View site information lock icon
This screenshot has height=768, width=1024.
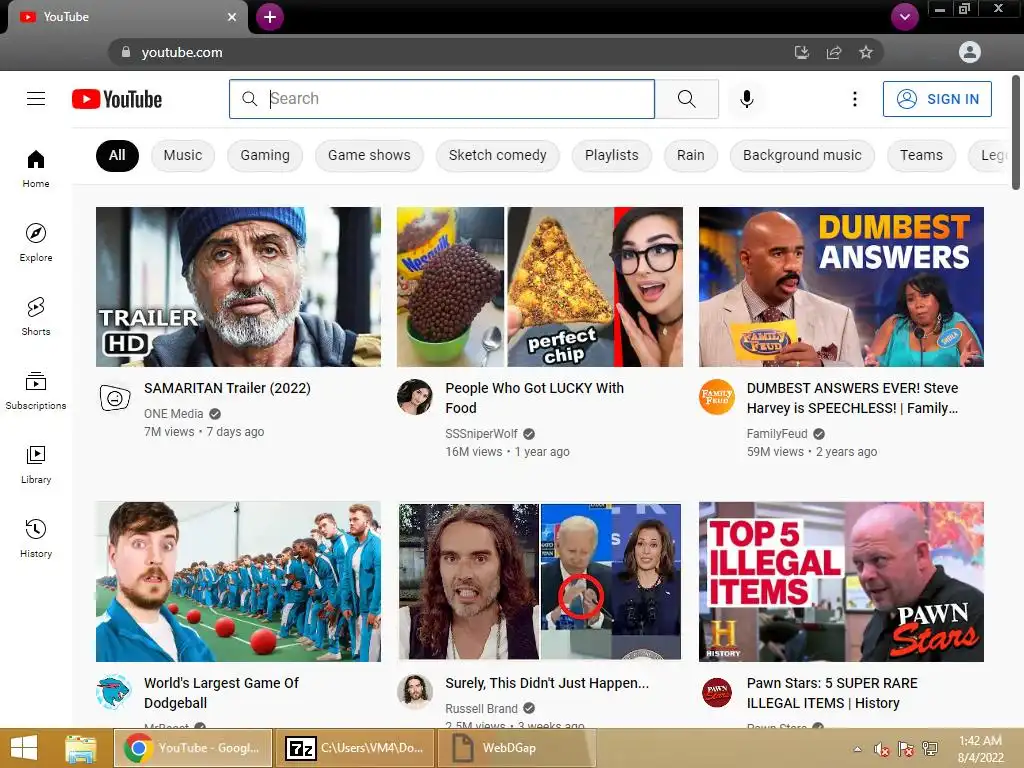[x=126, y=52]
